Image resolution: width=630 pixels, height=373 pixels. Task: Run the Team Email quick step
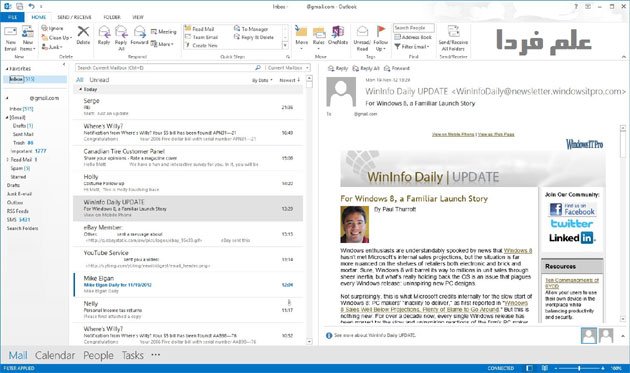[201, 37]
